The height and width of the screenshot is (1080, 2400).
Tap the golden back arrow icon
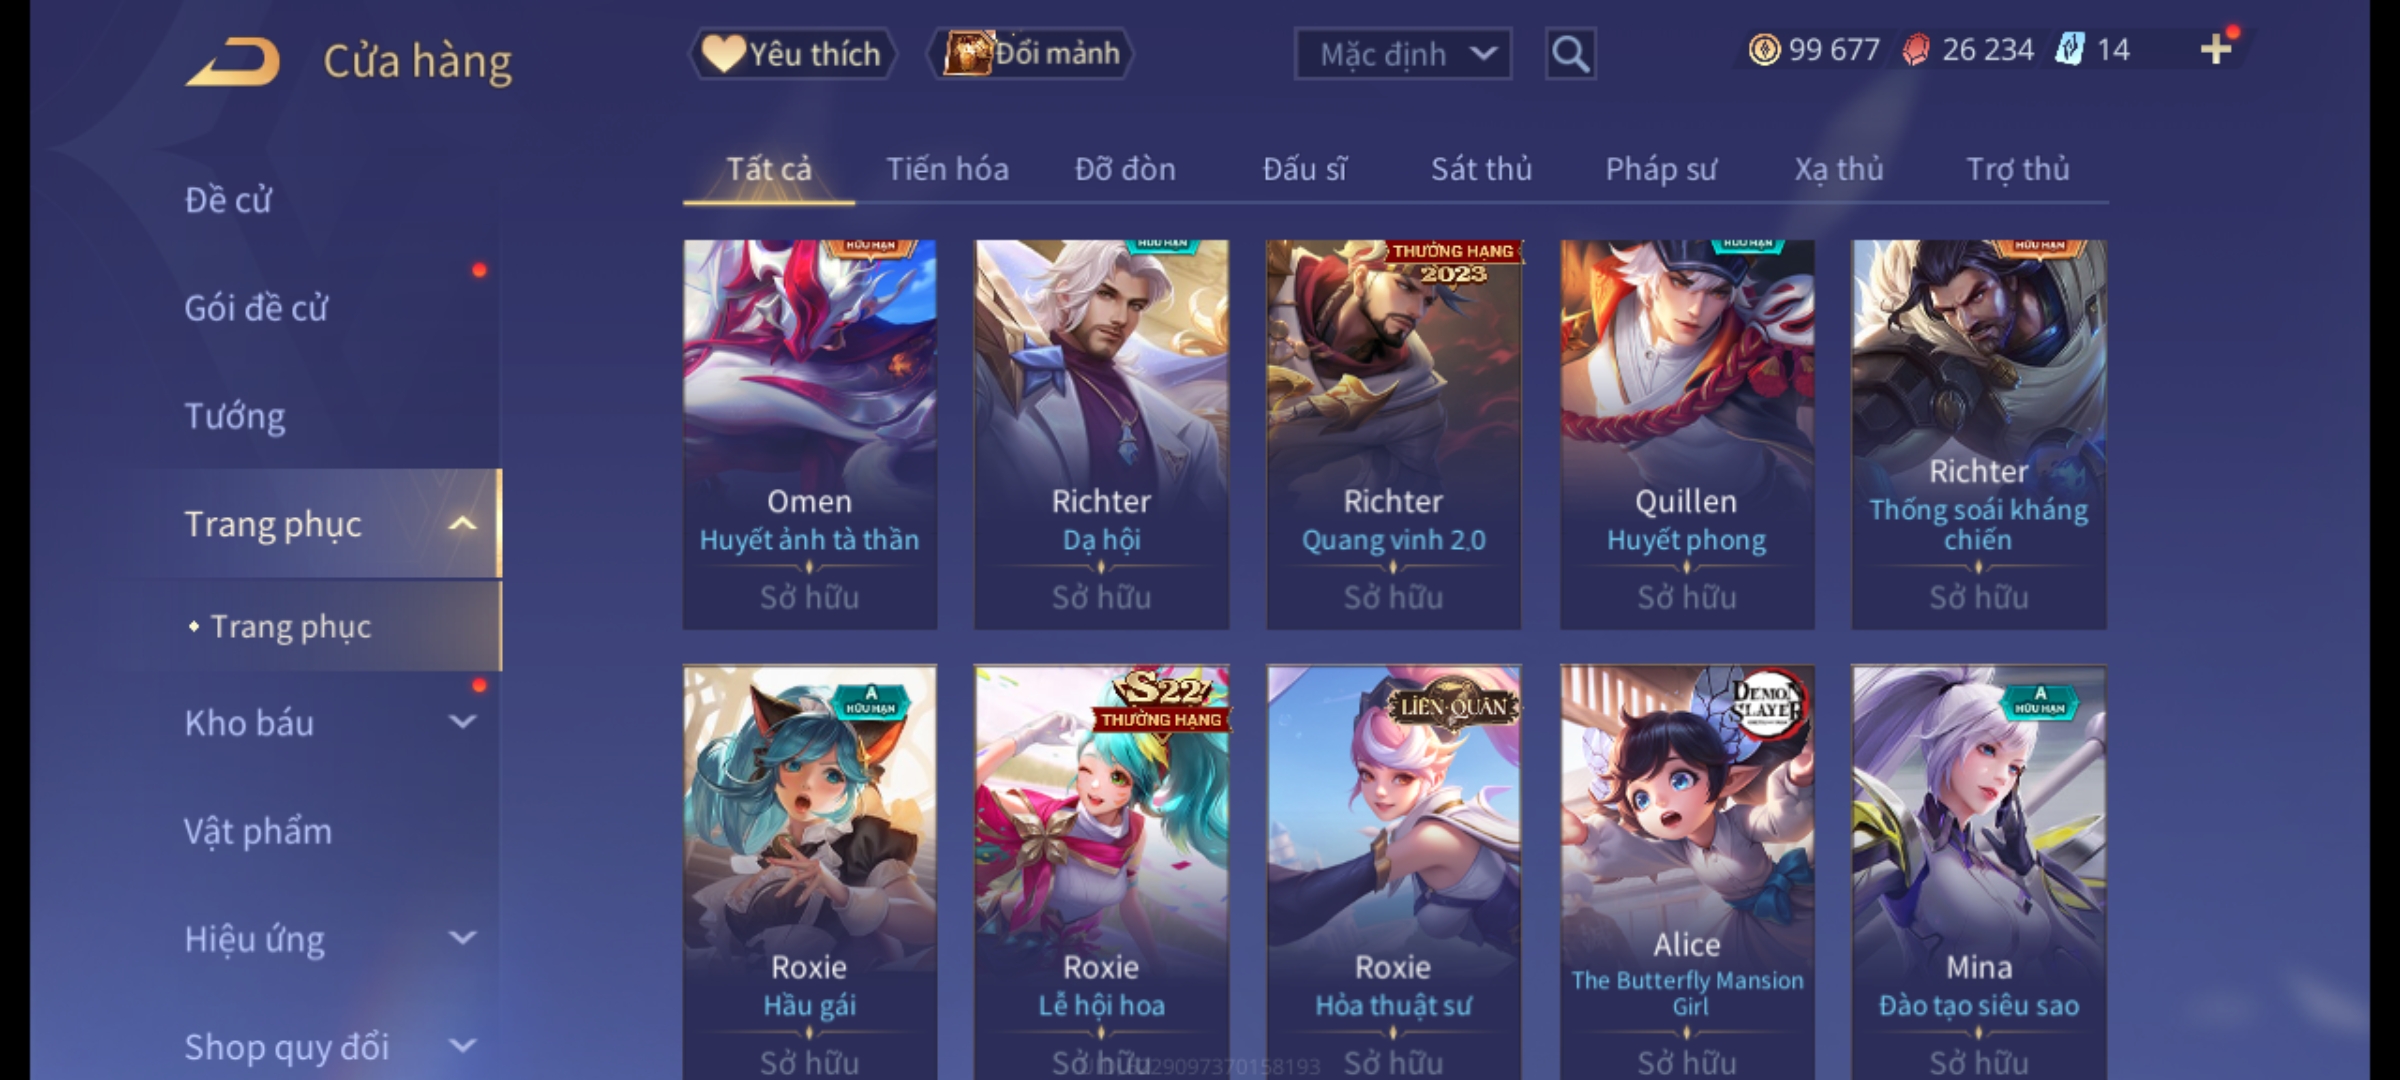coord(233,62)
